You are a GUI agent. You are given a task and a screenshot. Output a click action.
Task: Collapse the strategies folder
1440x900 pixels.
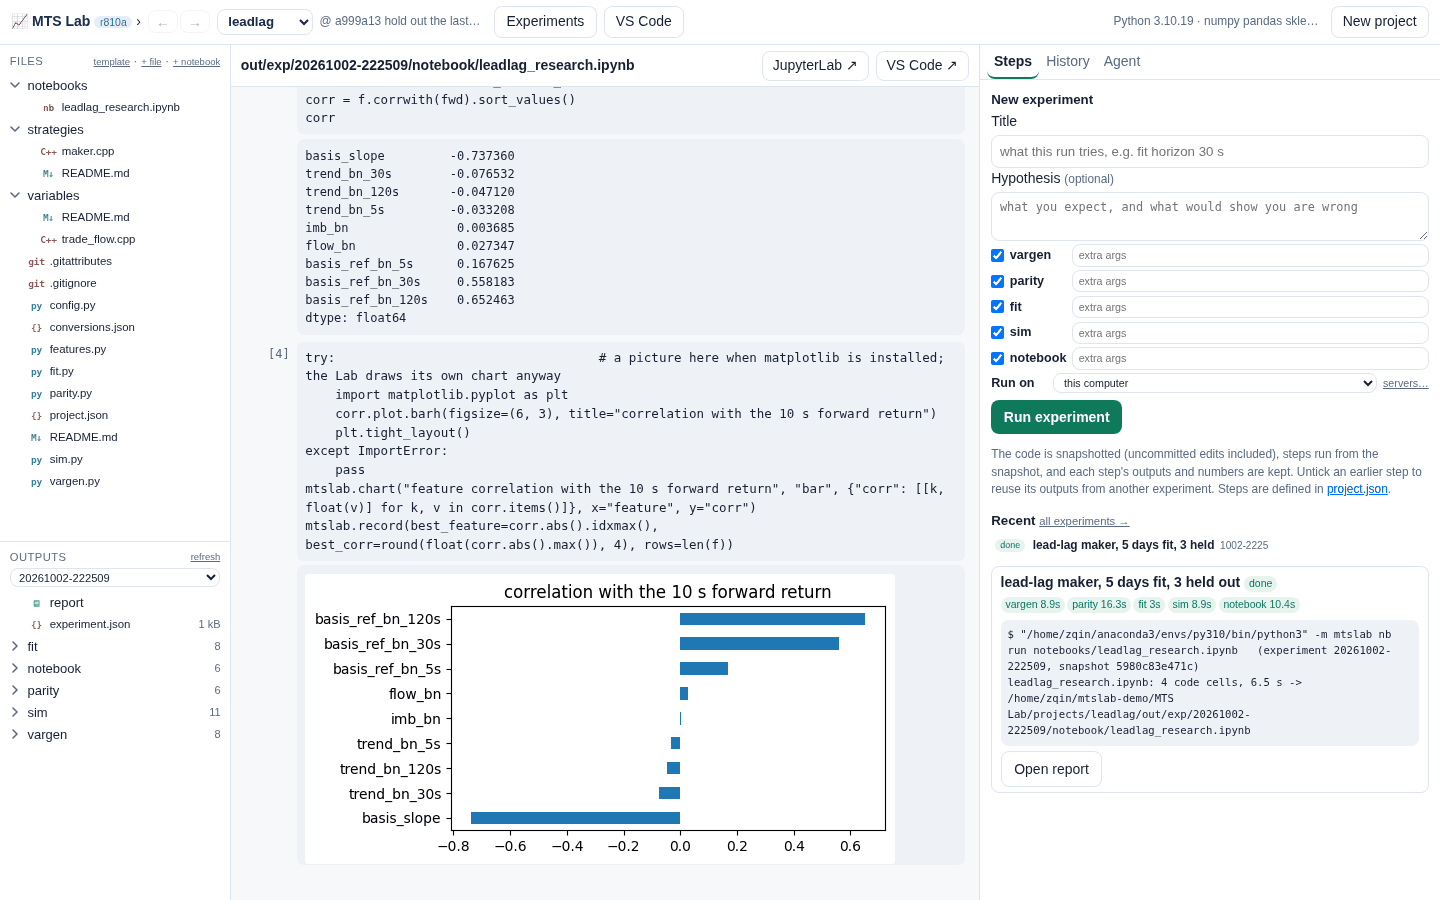(x=15, y=130)
